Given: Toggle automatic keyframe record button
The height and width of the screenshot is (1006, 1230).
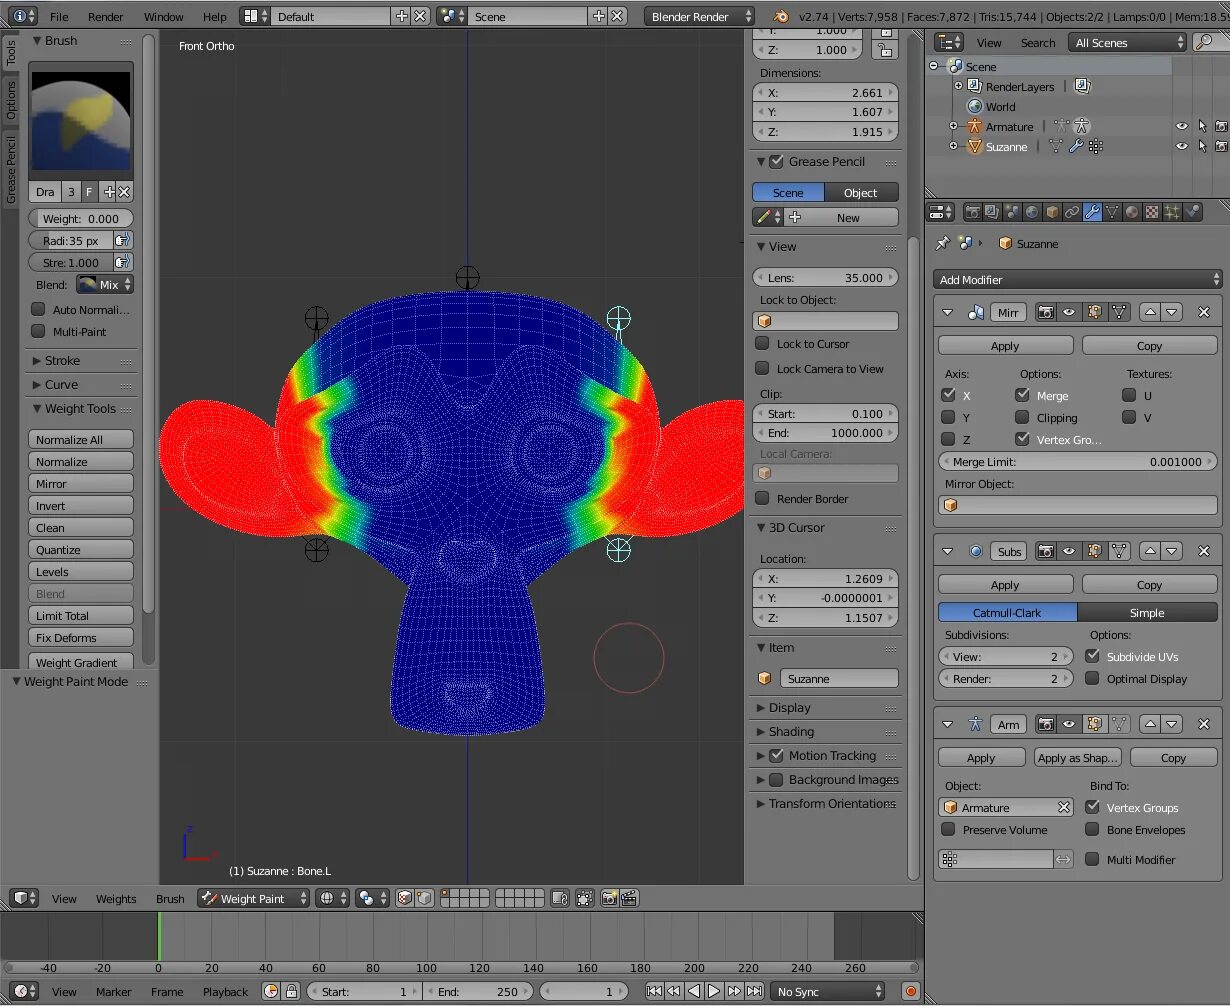Looking at the screenshot, I should 910,991.
